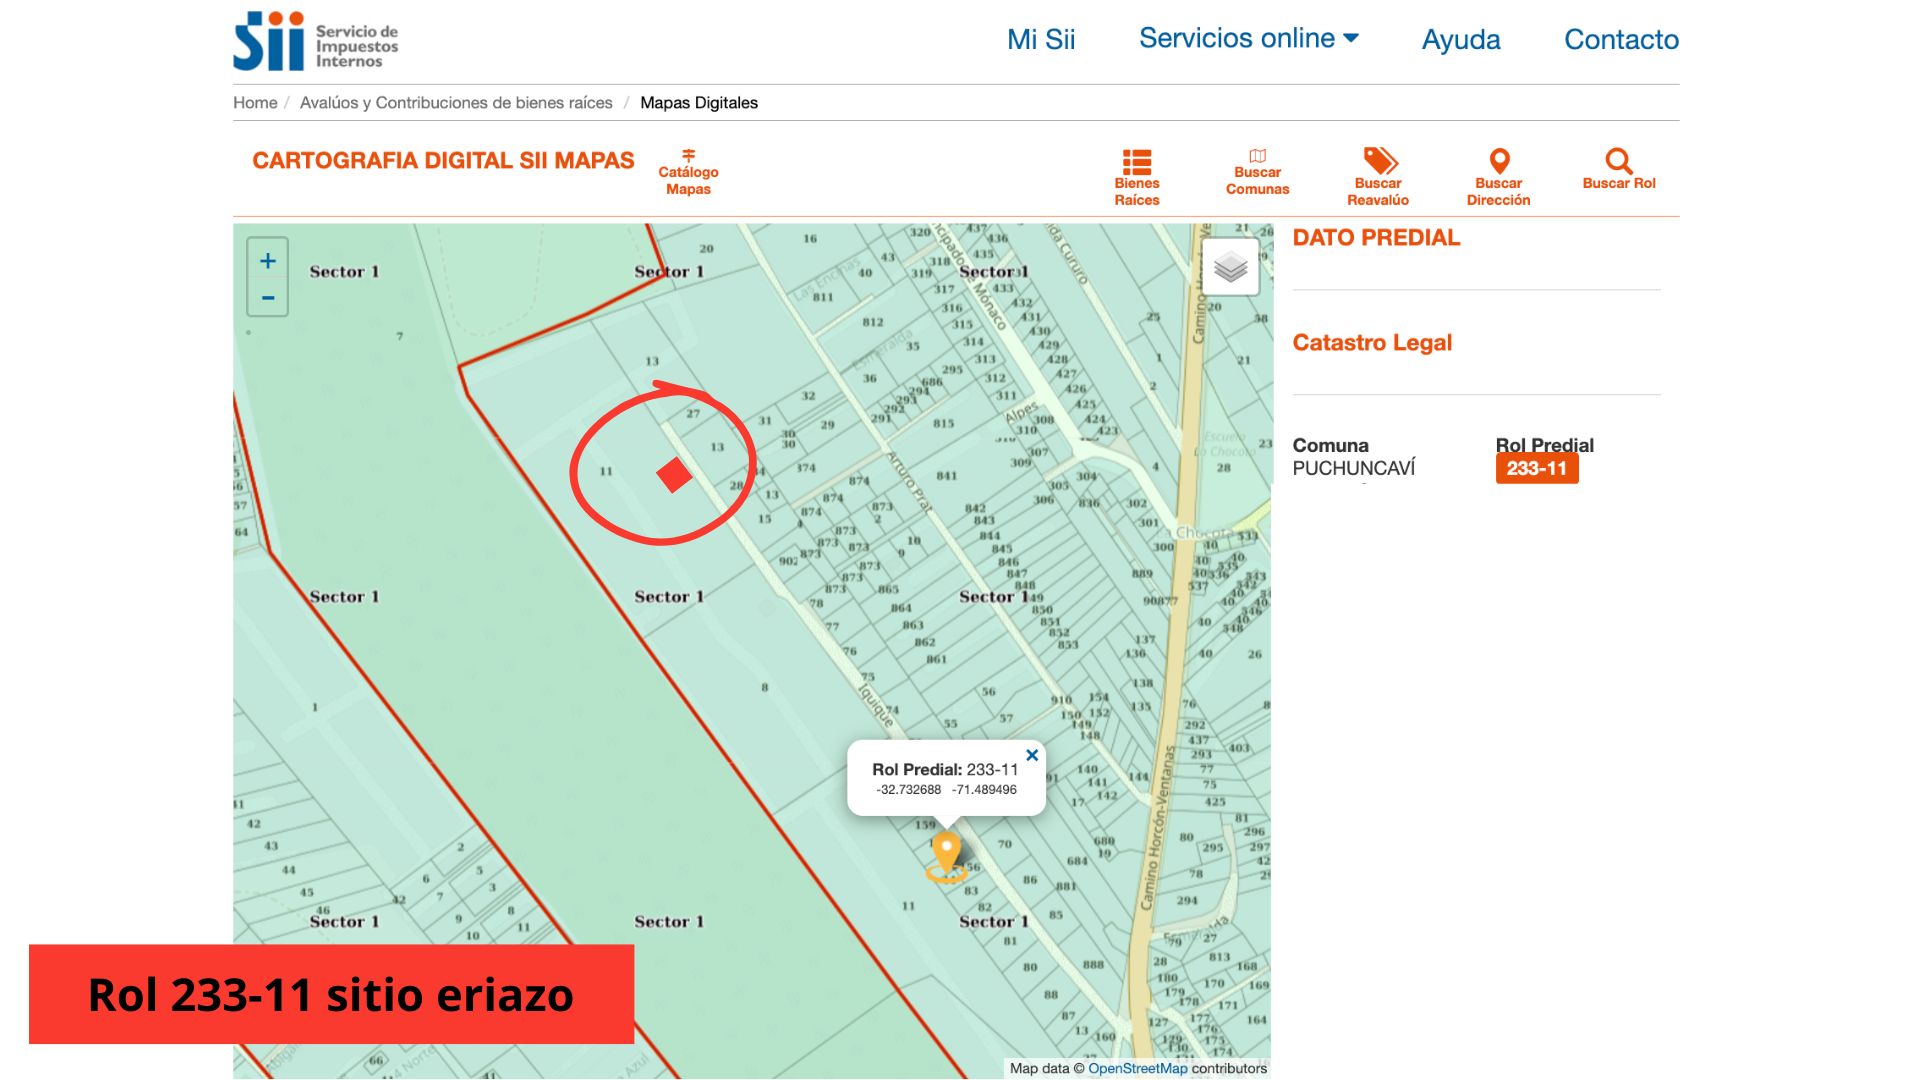The width and height of the screenshot is (1920, 1080).
Task: Open Avalúos y Contribuciones breadcrumb link
Action: (x=456, y=102)
